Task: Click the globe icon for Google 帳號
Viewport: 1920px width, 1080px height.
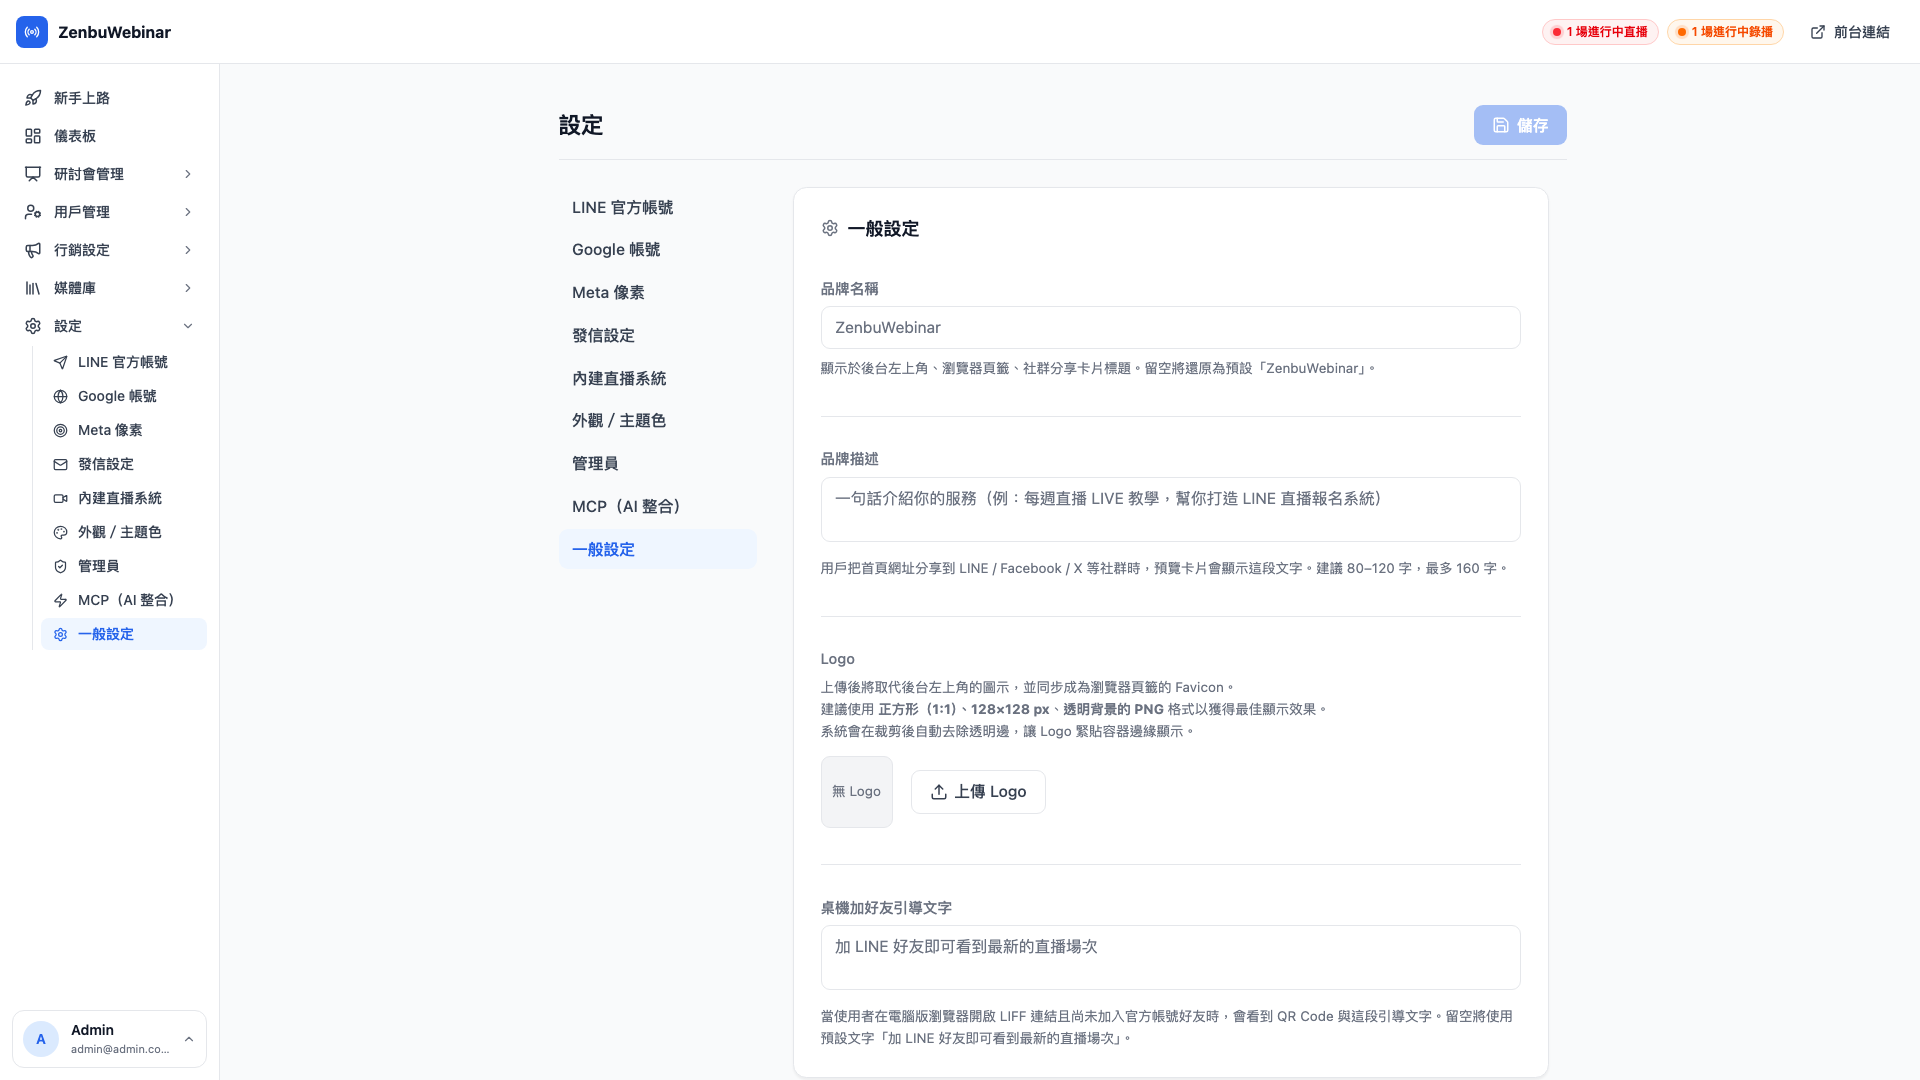Action: coord(61,396)
